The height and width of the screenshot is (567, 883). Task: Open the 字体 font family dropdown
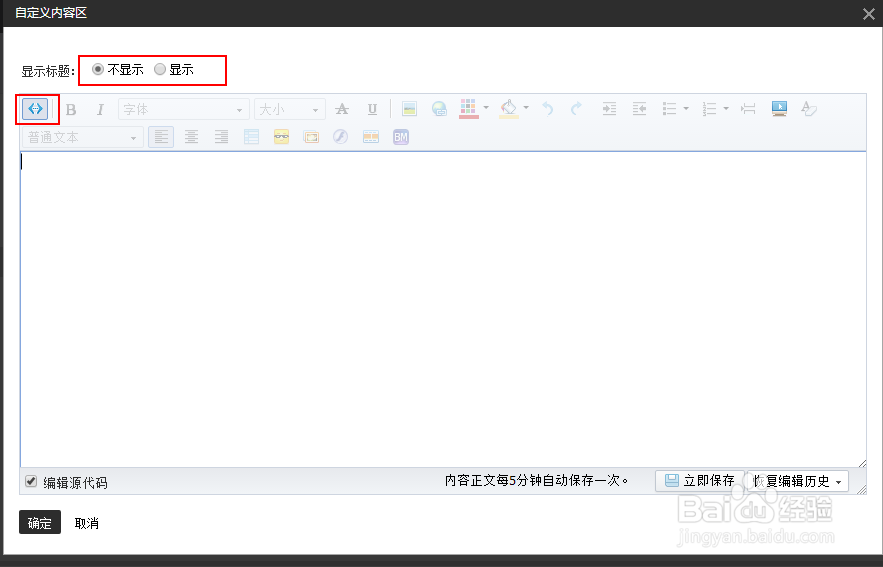pos(184,109)
